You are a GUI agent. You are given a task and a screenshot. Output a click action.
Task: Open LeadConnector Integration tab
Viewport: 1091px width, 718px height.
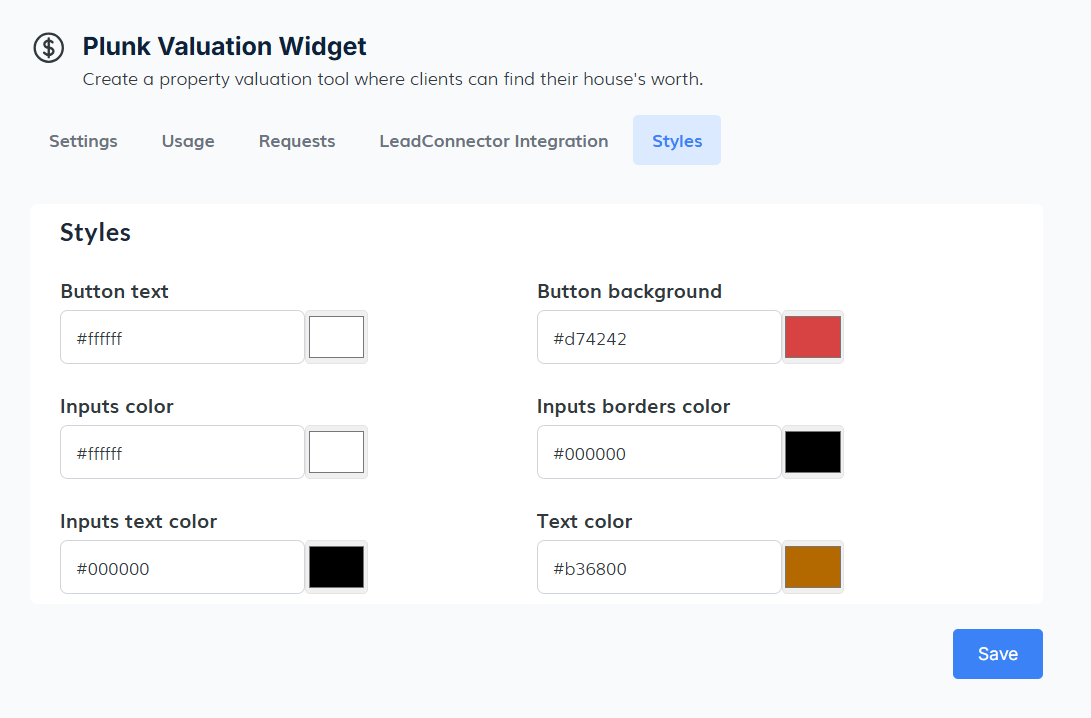(x=494, y=141)
